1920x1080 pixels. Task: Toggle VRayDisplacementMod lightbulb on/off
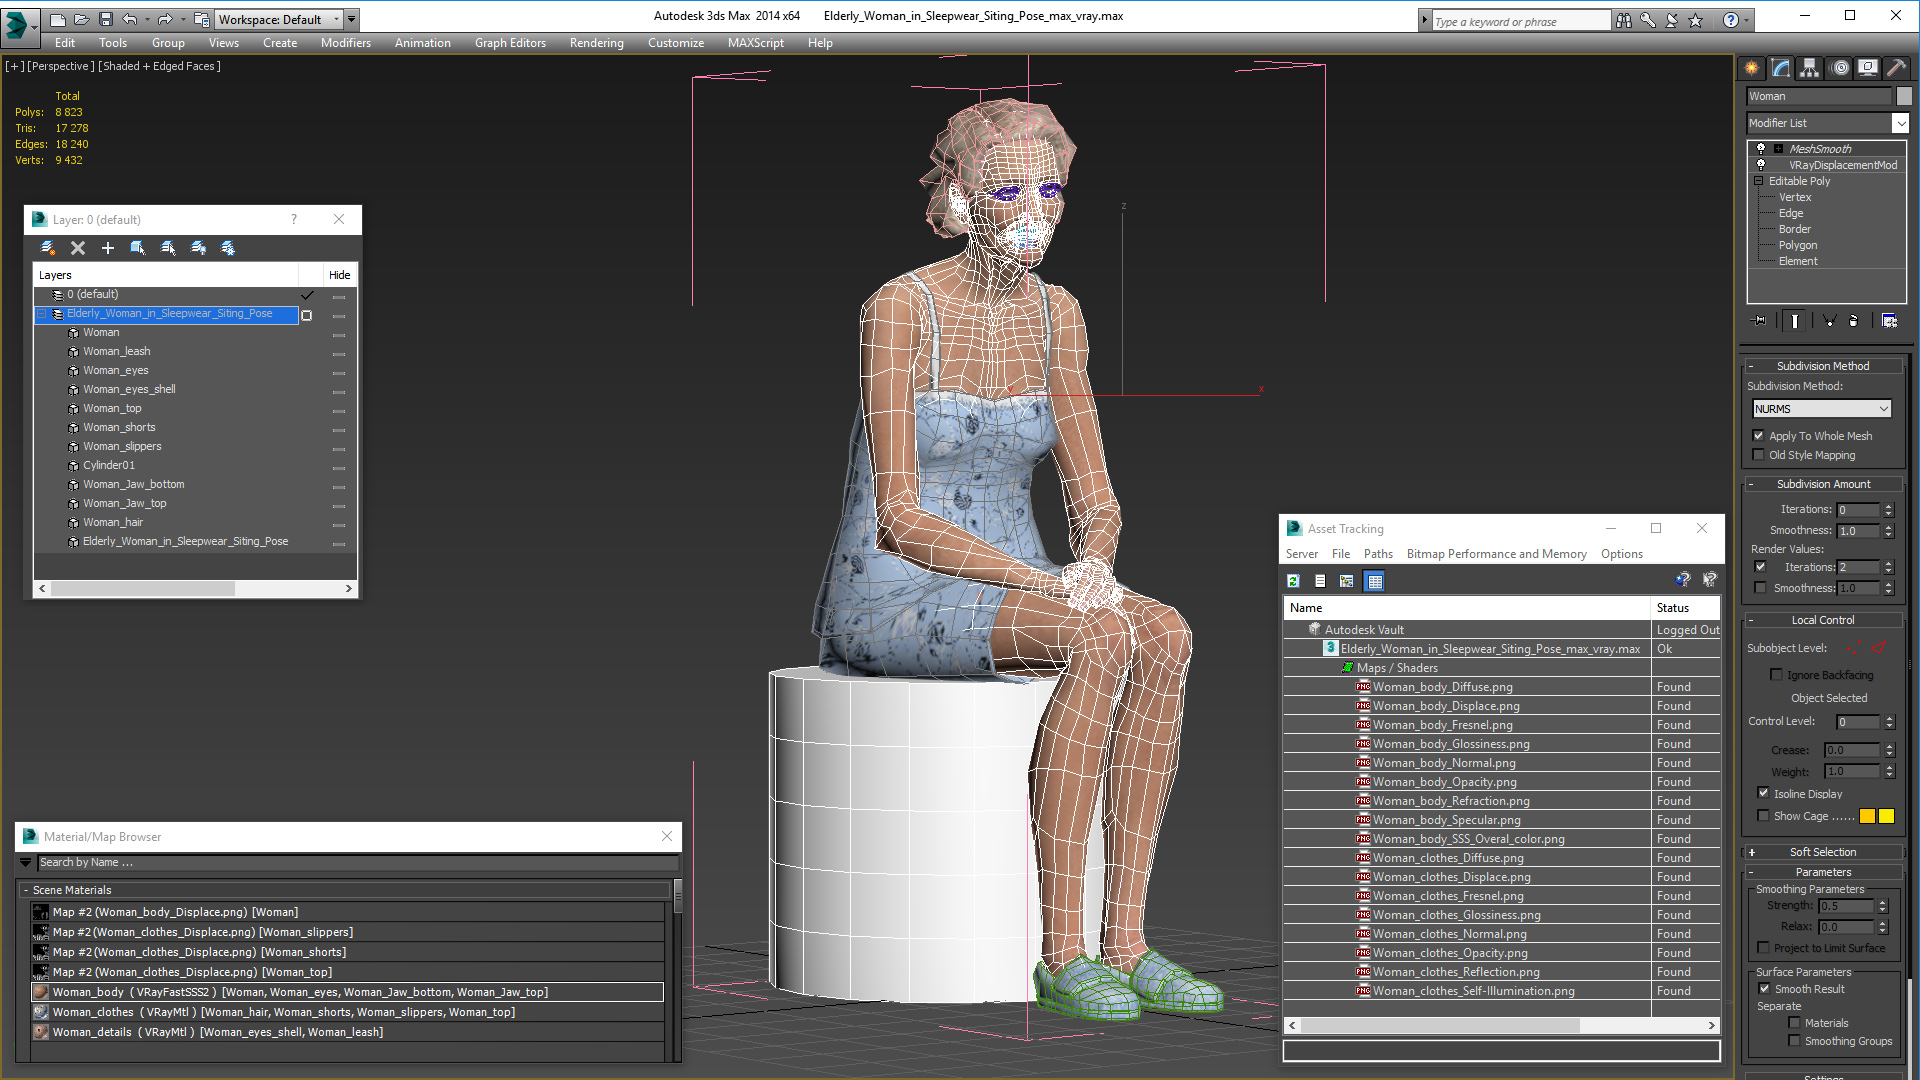1761,164
